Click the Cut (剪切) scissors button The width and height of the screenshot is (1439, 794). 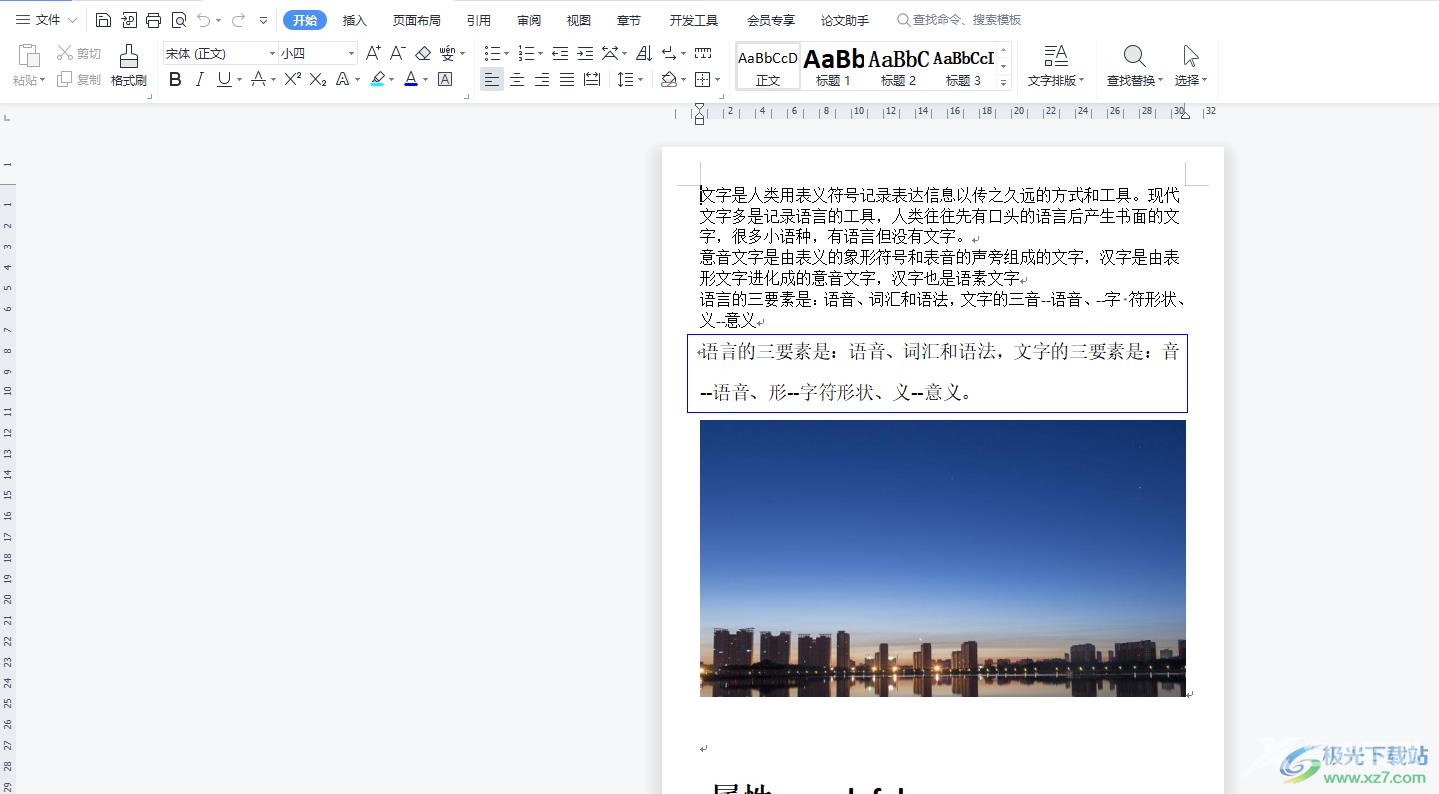click(x=78, y=53)
